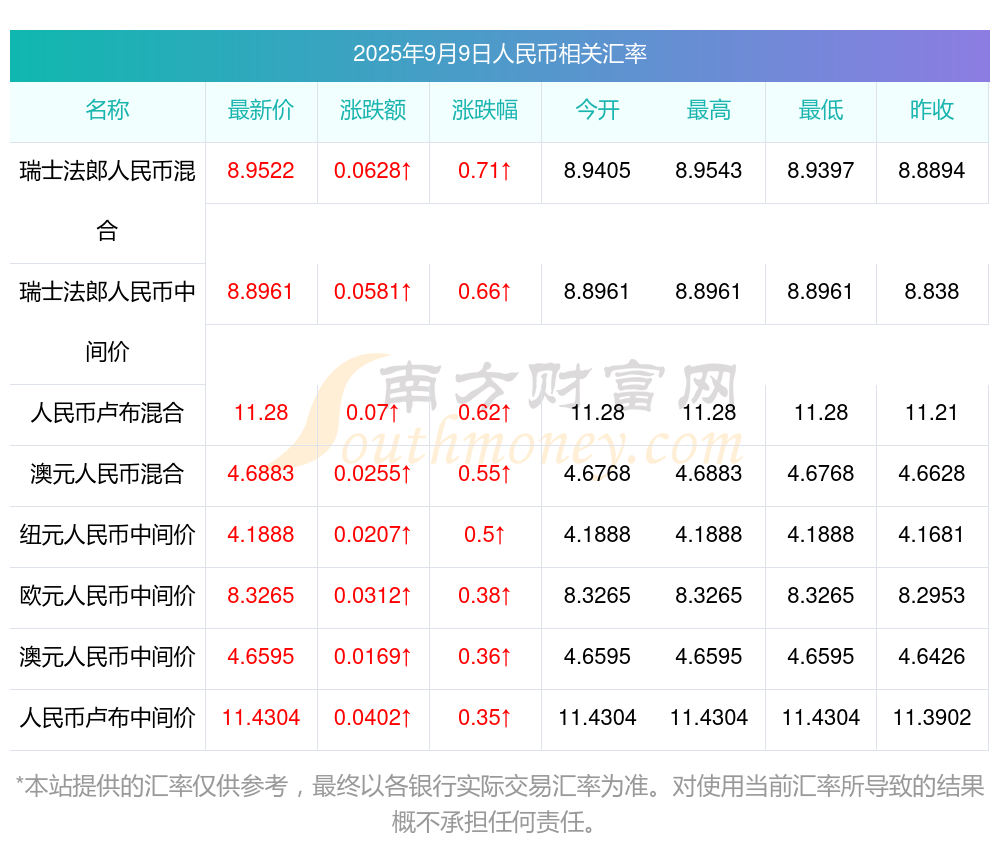Click previous close 11.3902
Screen dimensions: 1000x853
pos(932,718)
